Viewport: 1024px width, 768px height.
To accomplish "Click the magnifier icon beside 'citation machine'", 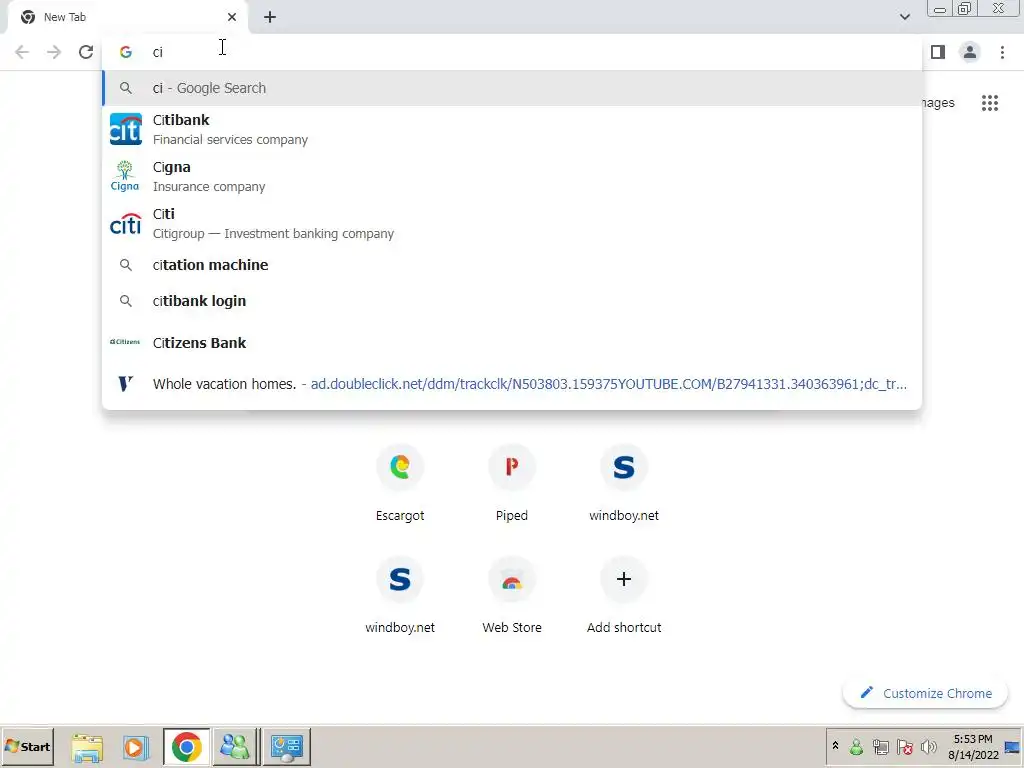I will coord(125,265).
